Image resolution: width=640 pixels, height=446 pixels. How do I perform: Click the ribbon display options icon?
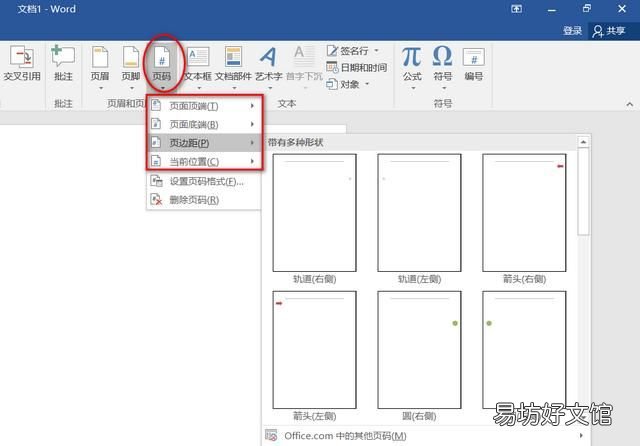point(516,9)
